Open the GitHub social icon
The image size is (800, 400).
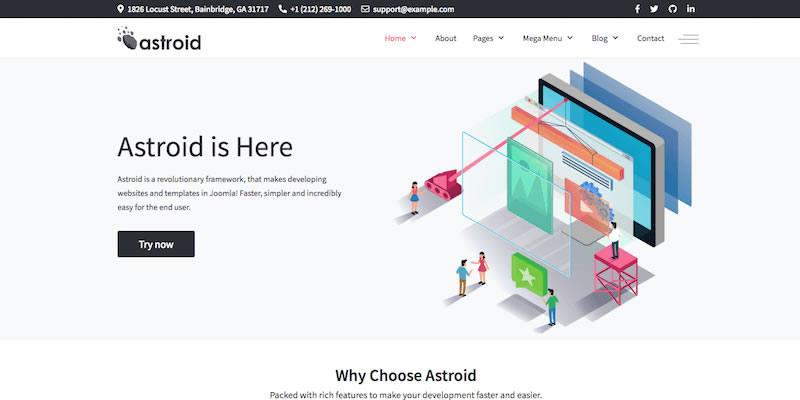click(672, 9)
